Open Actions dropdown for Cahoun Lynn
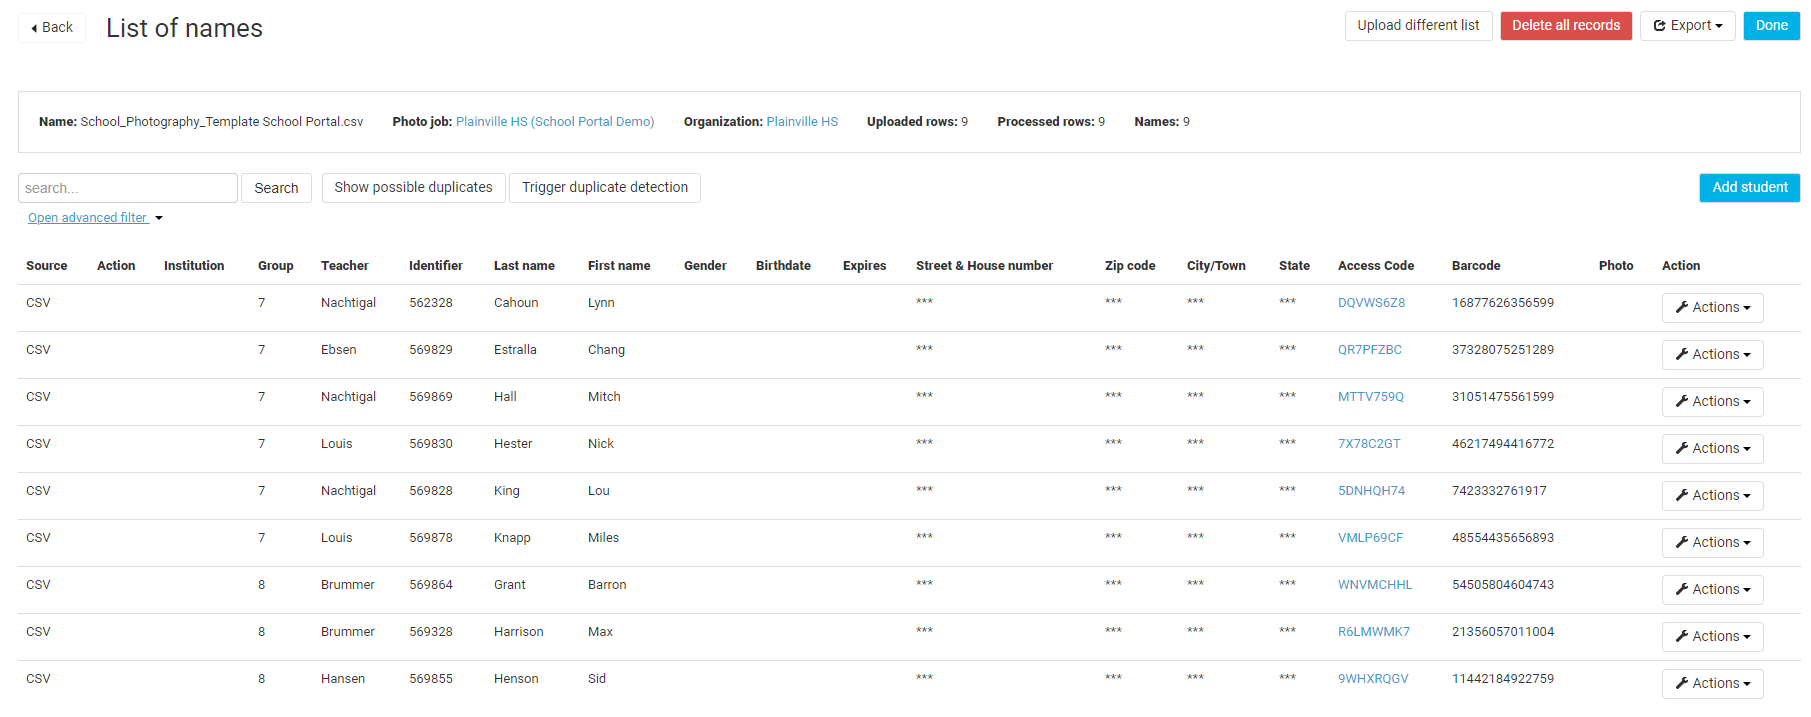 (1712, 308)
